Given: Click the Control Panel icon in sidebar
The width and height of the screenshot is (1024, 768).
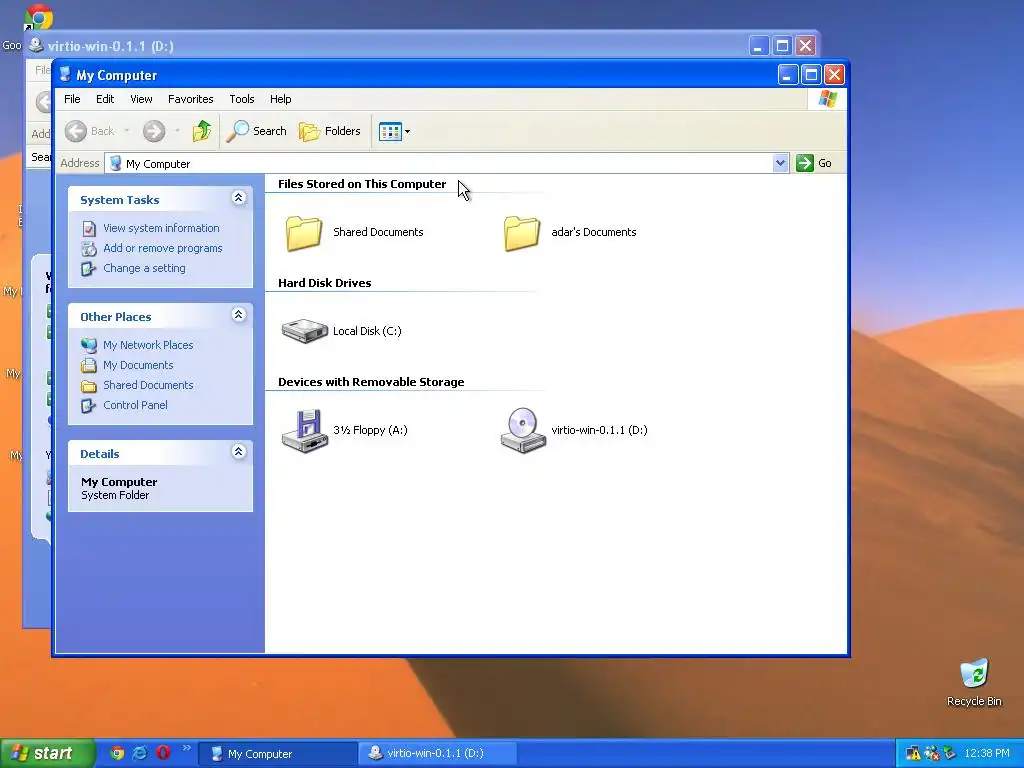Looking at the screenshot, I should 89,406.
